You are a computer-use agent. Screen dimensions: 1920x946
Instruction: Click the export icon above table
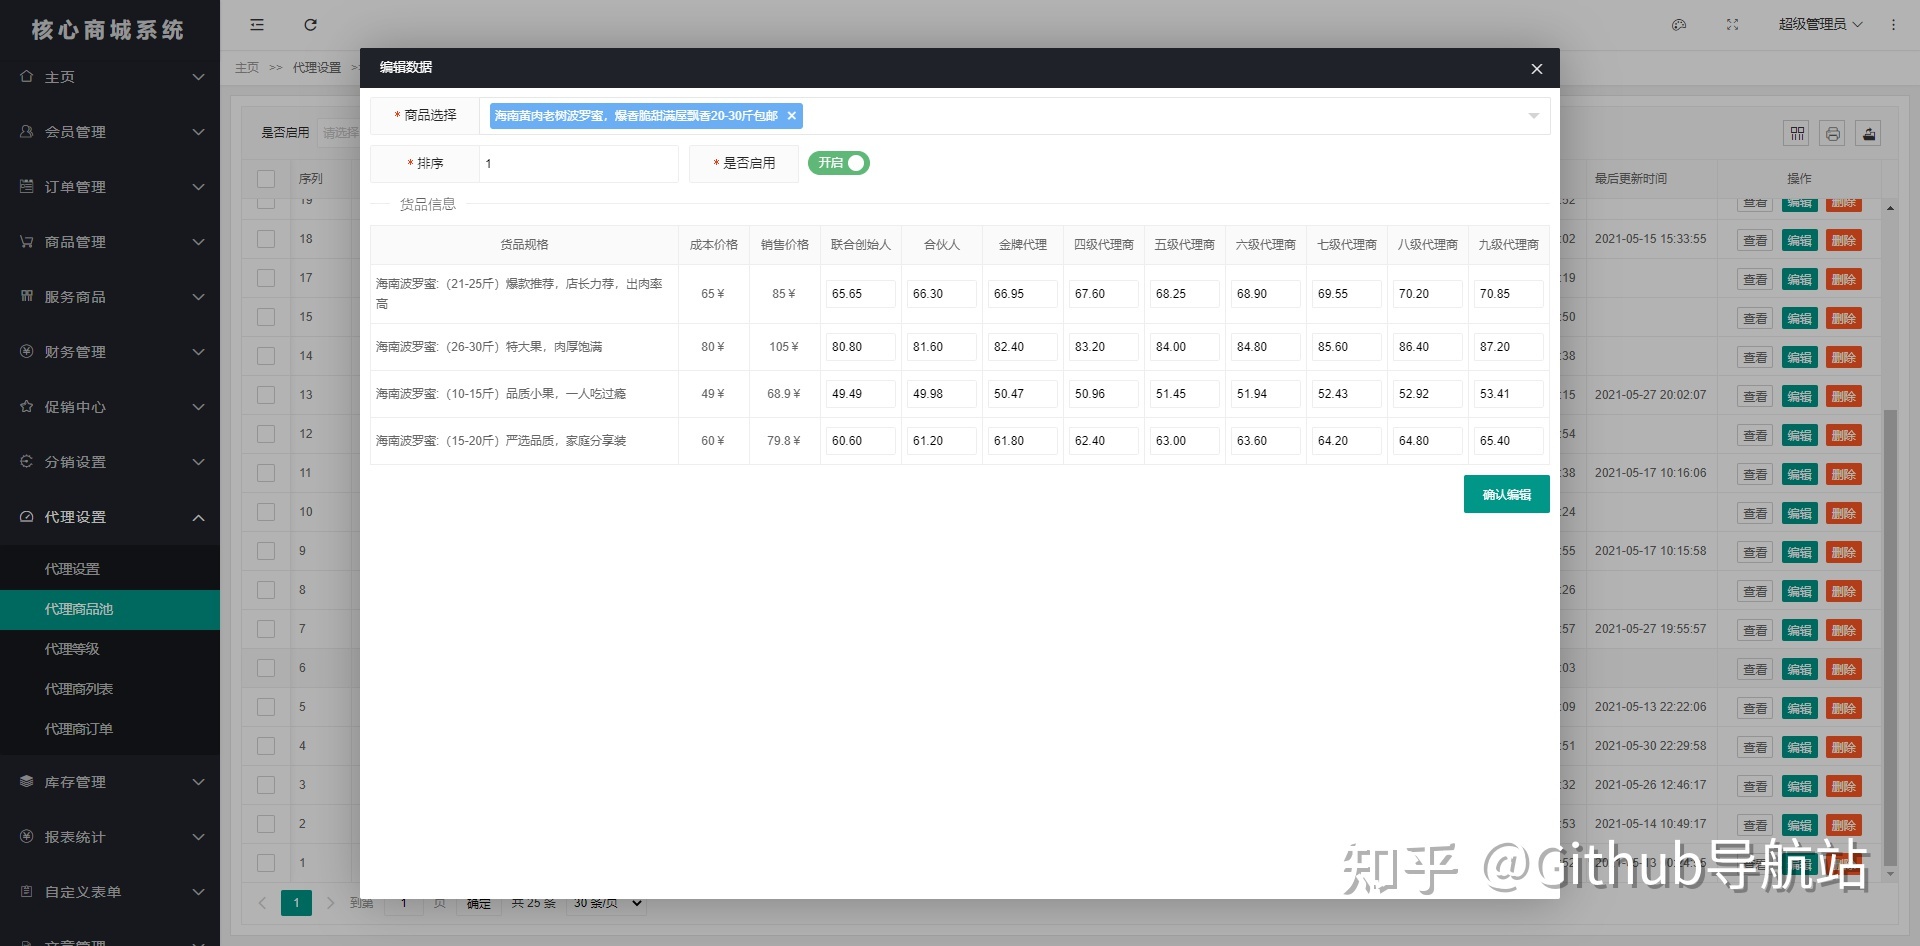1869,134
